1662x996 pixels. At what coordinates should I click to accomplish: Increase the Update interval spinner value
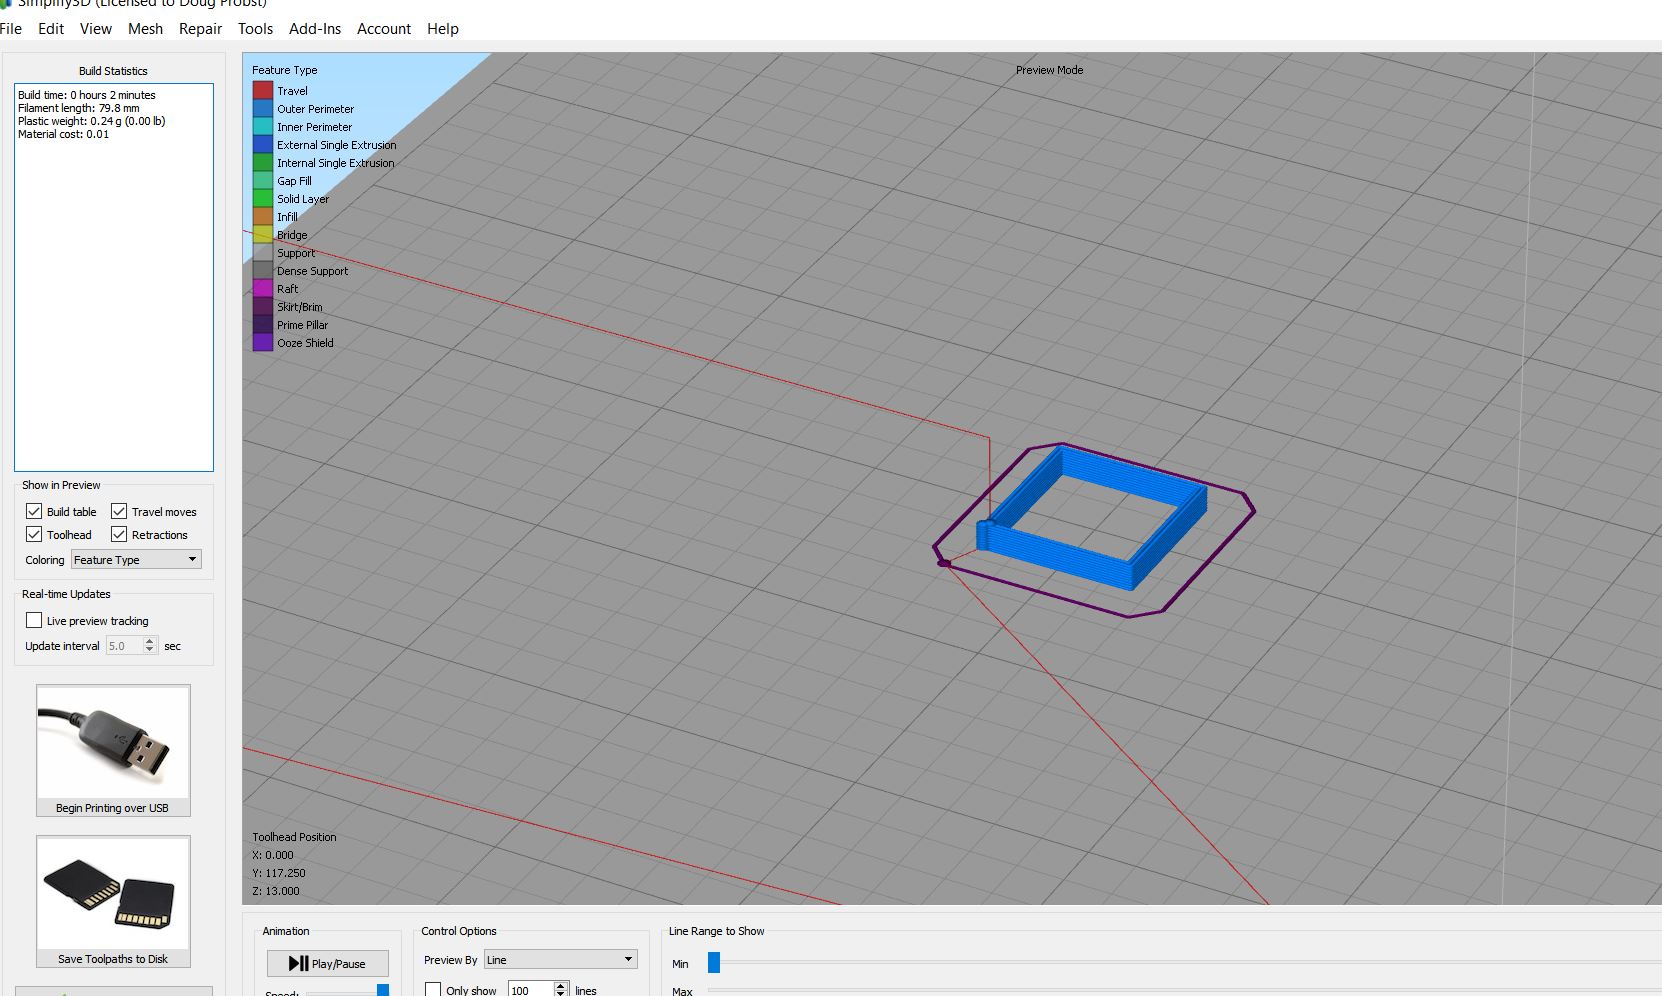click(x=150, y=641)
